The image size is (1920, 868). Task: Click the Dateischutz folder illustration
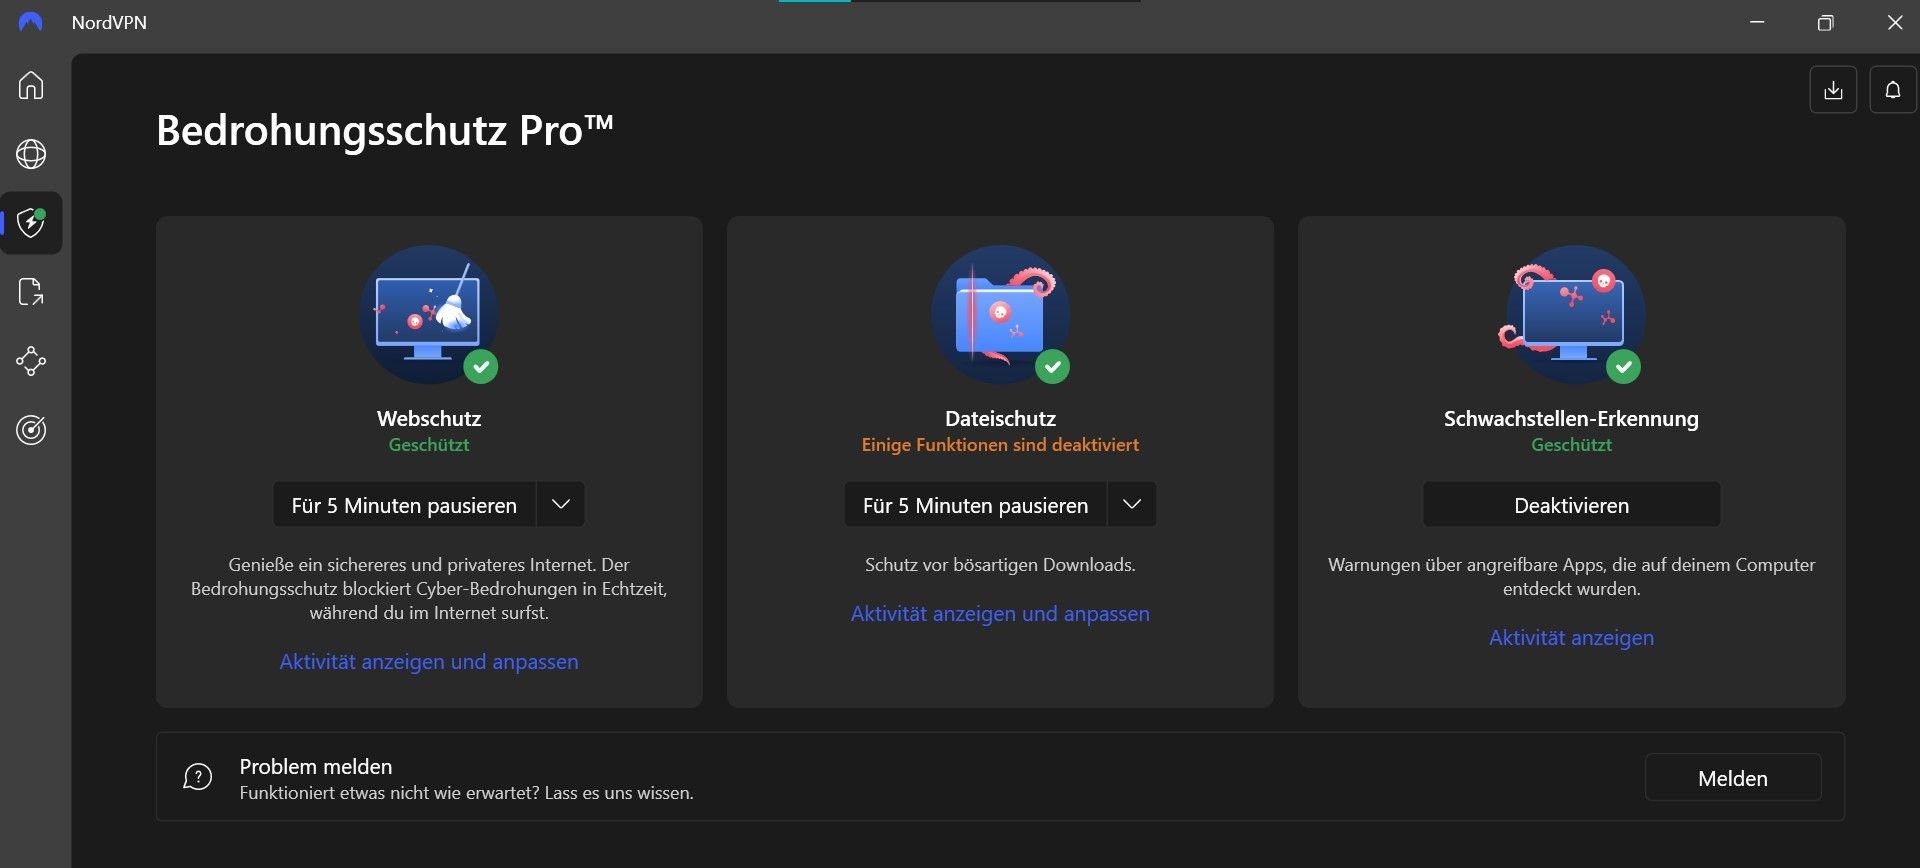pyautogui.click(x=1000, y=315)
